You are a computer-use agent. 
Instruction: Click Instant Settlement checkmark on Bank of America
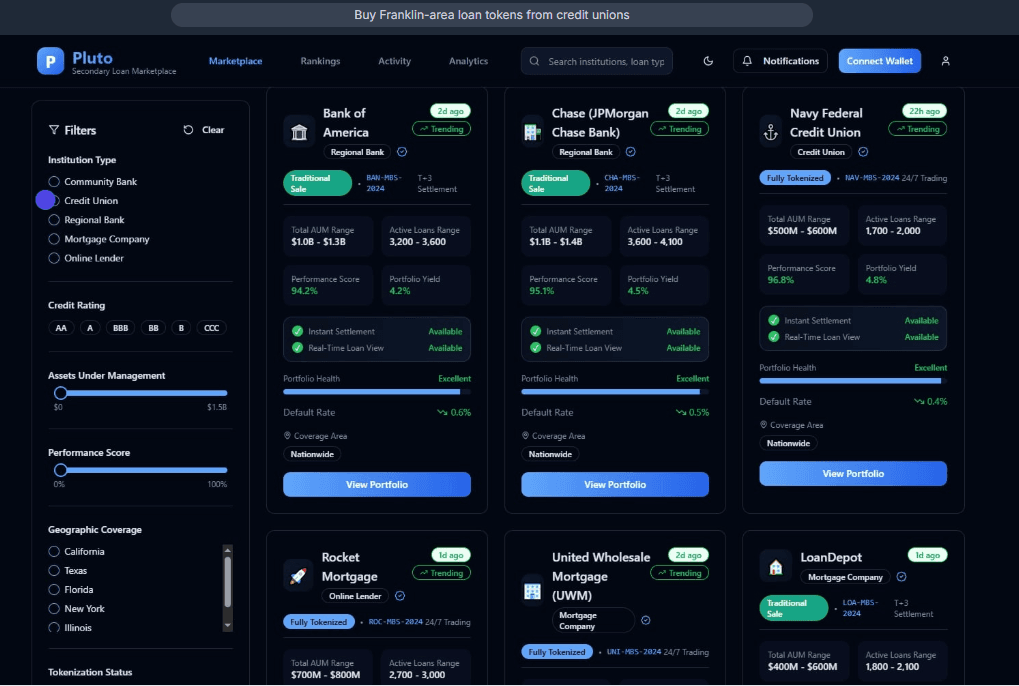[x=298, y=331]
